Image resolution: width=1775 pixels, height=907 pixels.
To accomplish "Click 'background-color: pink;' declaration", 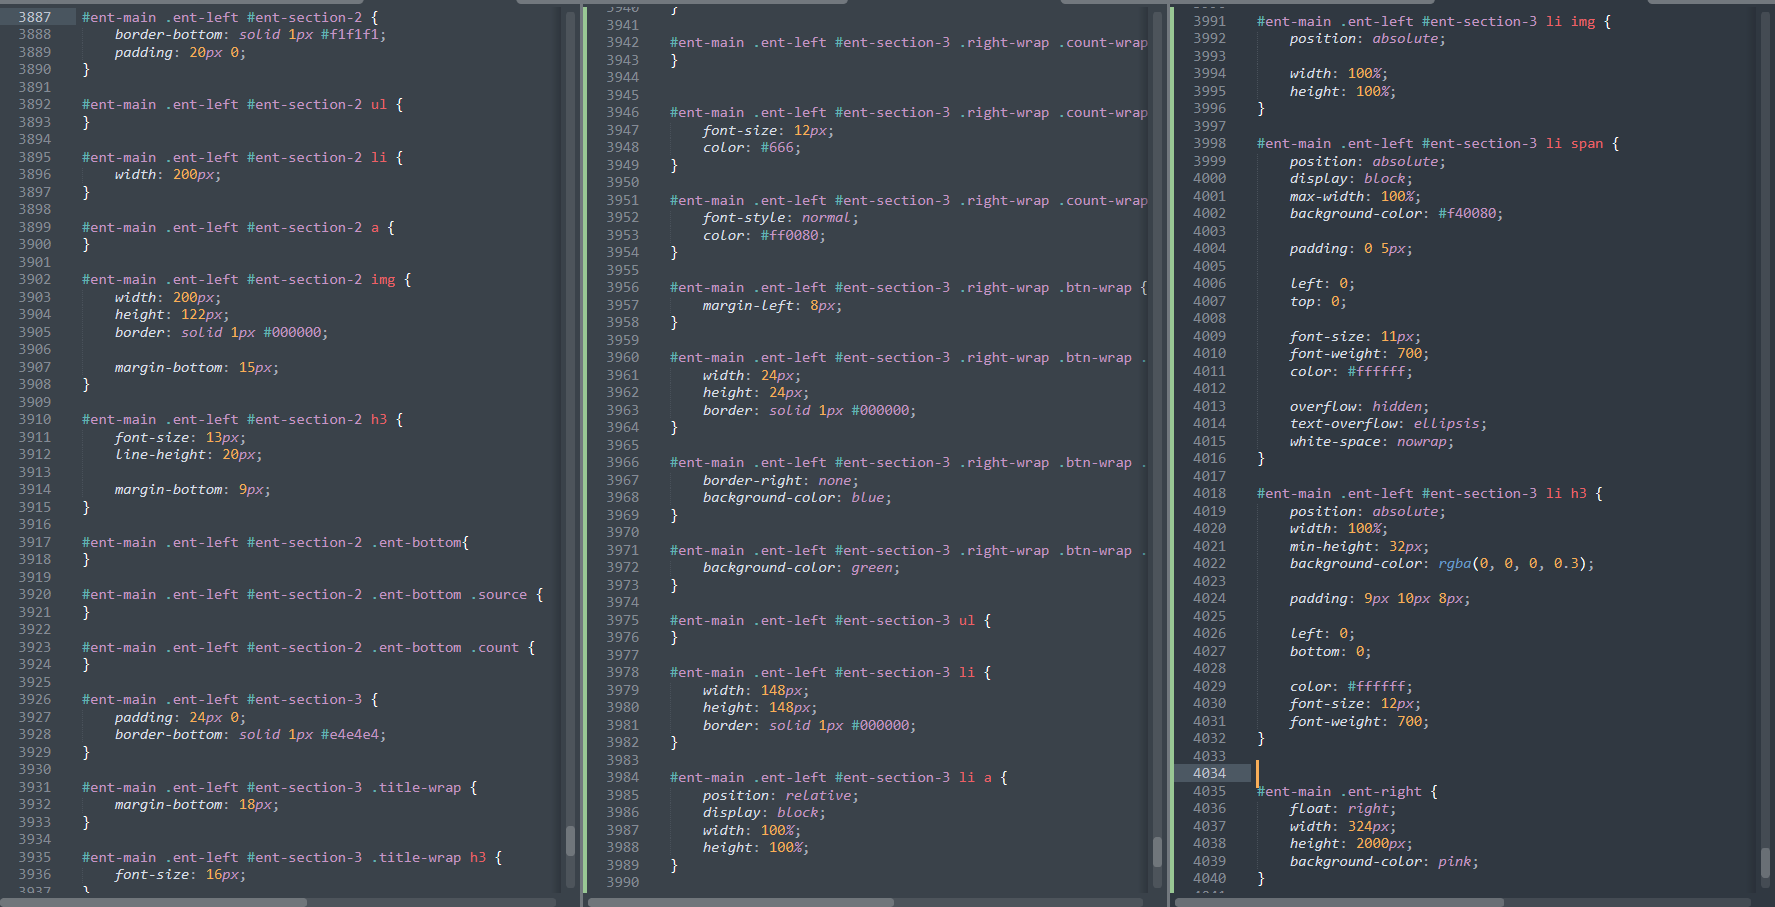I will click(x=1384, y=862).
